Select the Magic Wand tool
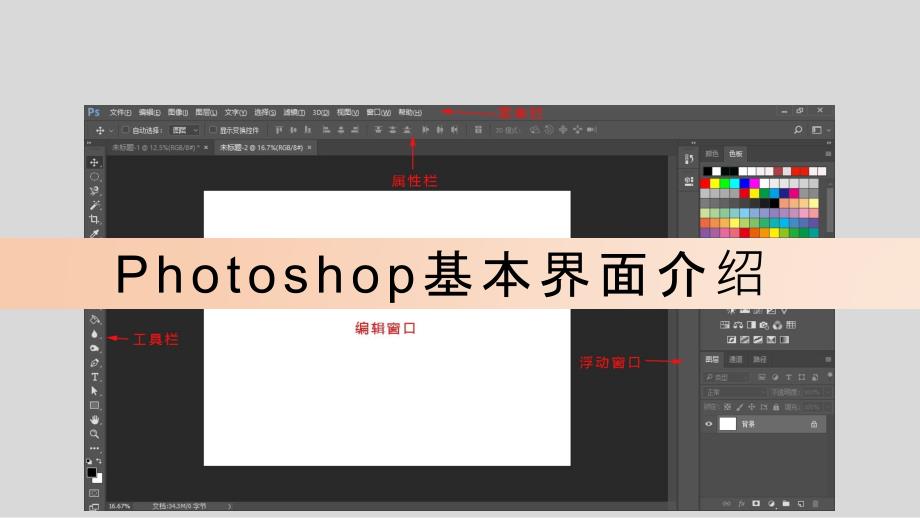Image resolution: width=920 pixels, height=518 pixels. 94,205
